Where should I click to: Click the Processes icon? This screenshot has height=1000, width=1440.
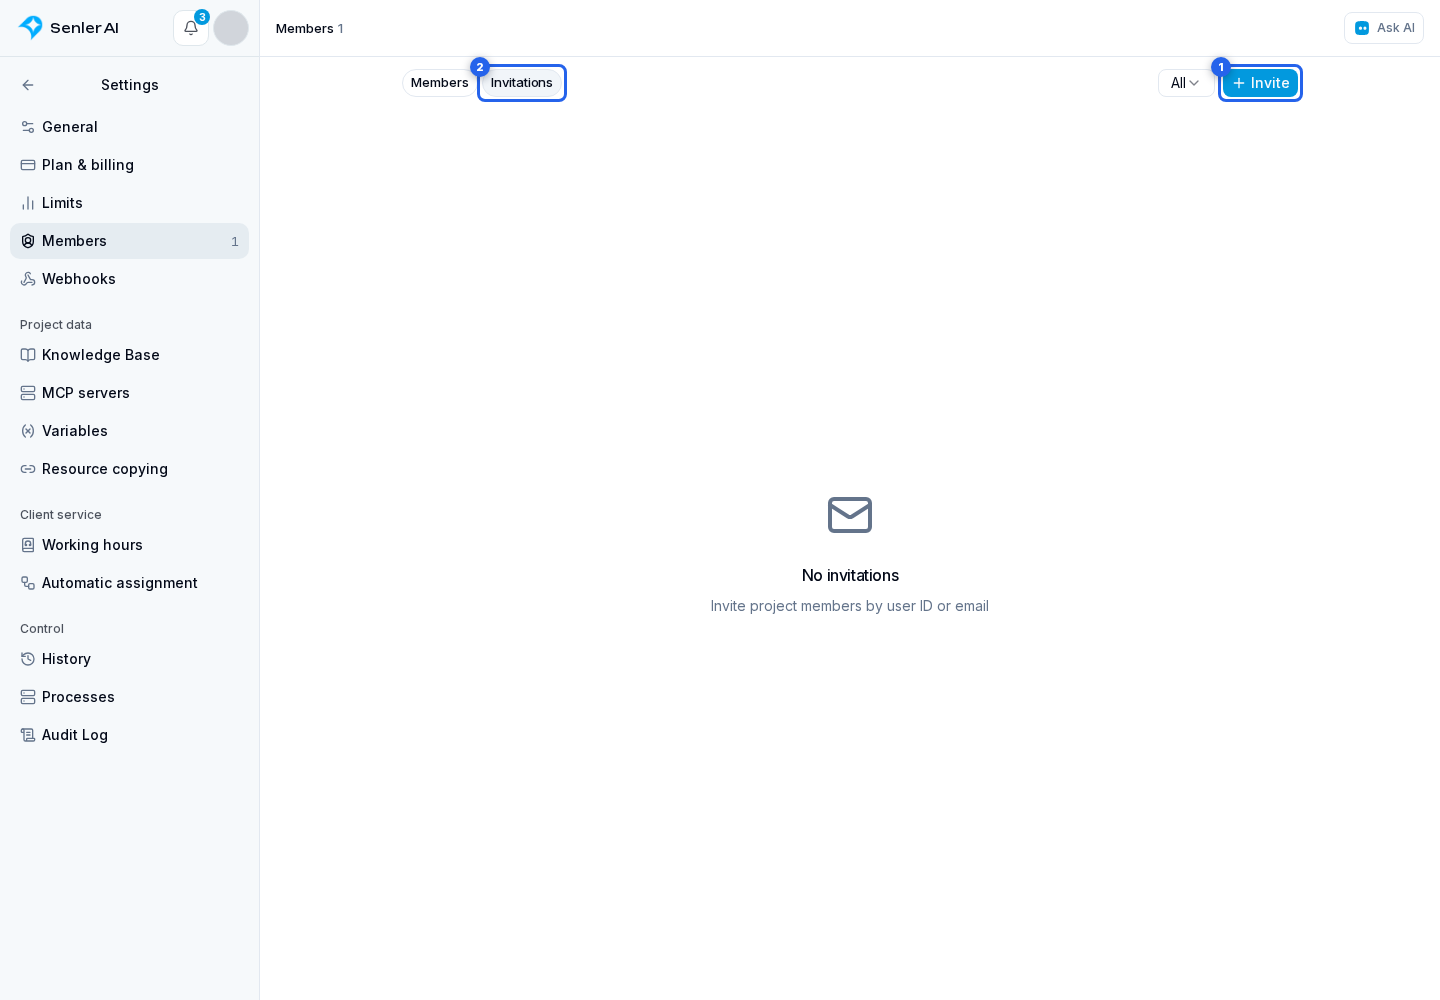tap(28, 697)
